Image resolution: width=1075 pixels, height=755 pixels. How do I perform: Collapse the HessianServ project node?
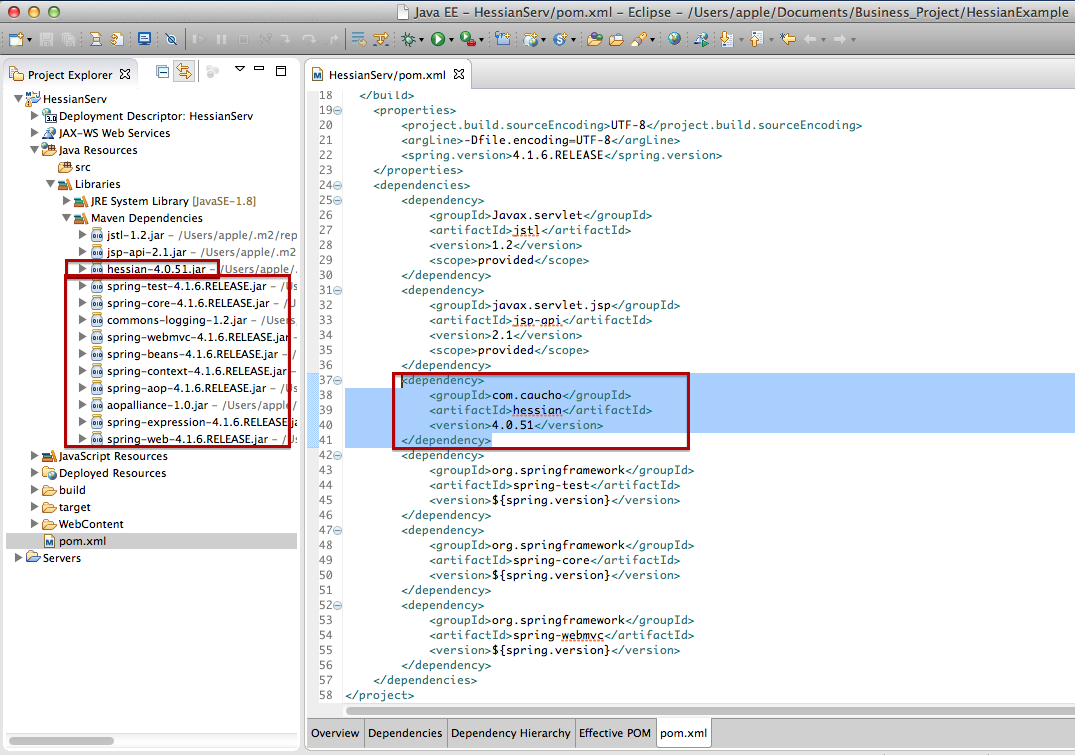pos(19,99)
